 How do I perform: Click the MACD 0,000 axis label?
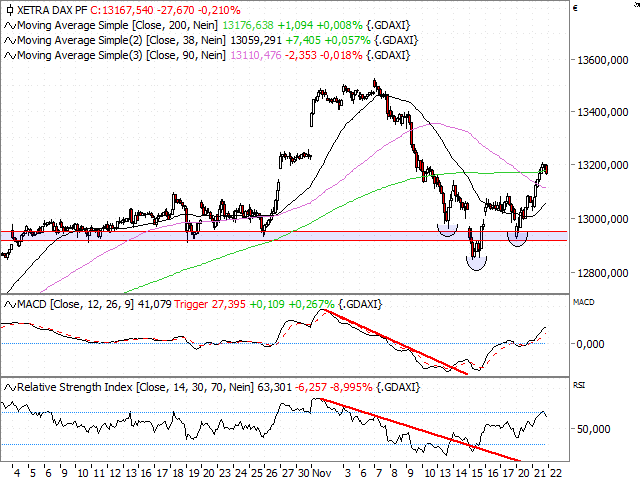(x=590, y=344)
